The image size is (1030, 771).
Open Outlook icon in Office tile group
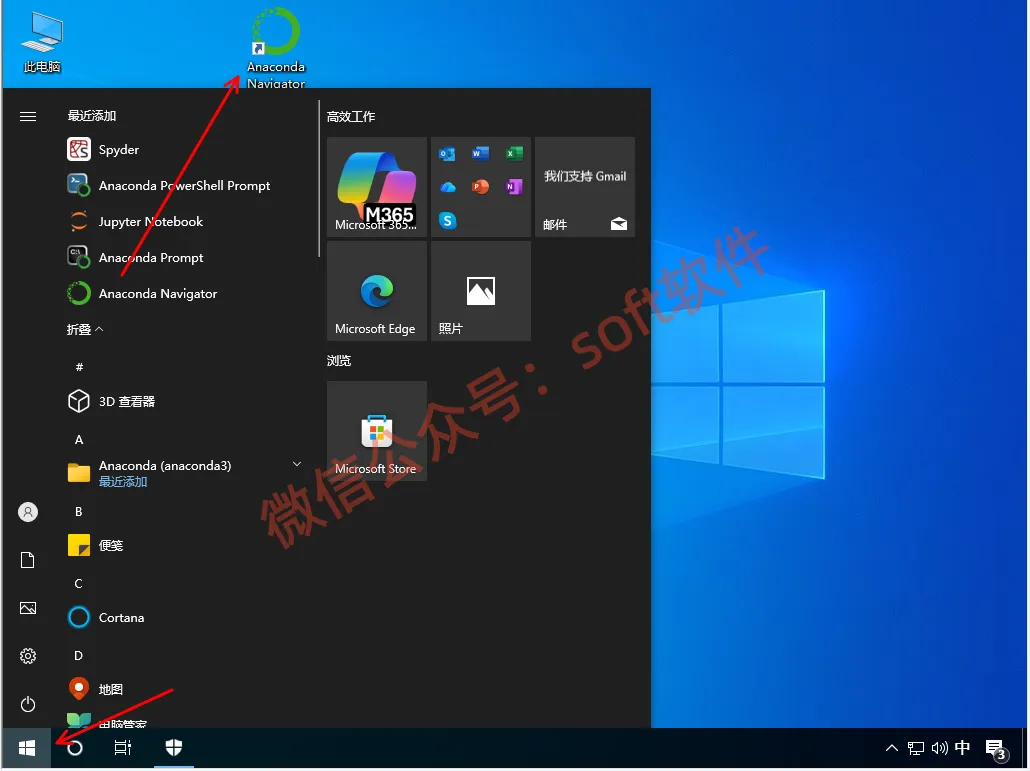tap(448, 154)
